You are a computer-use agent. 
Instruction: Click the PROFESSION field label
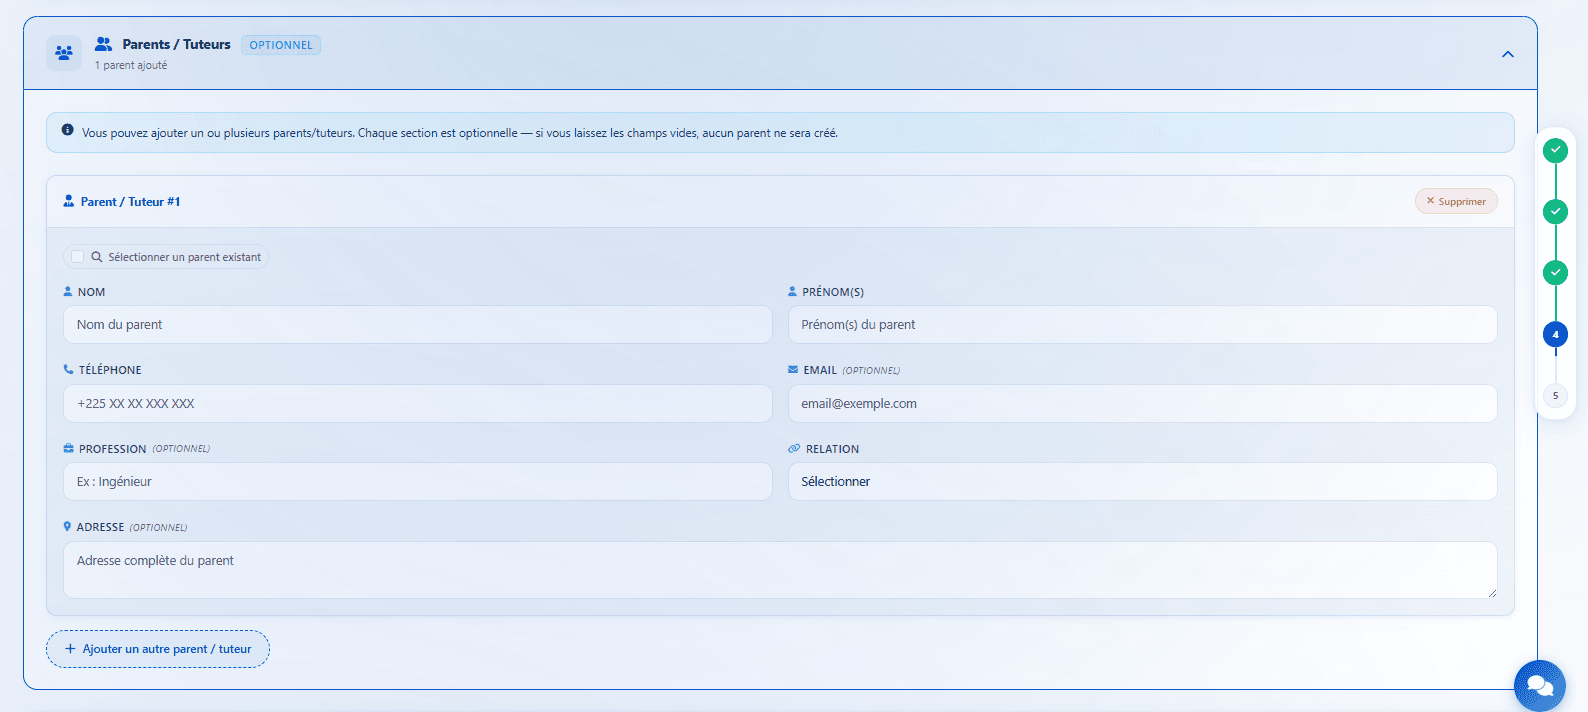click(113, 449)
